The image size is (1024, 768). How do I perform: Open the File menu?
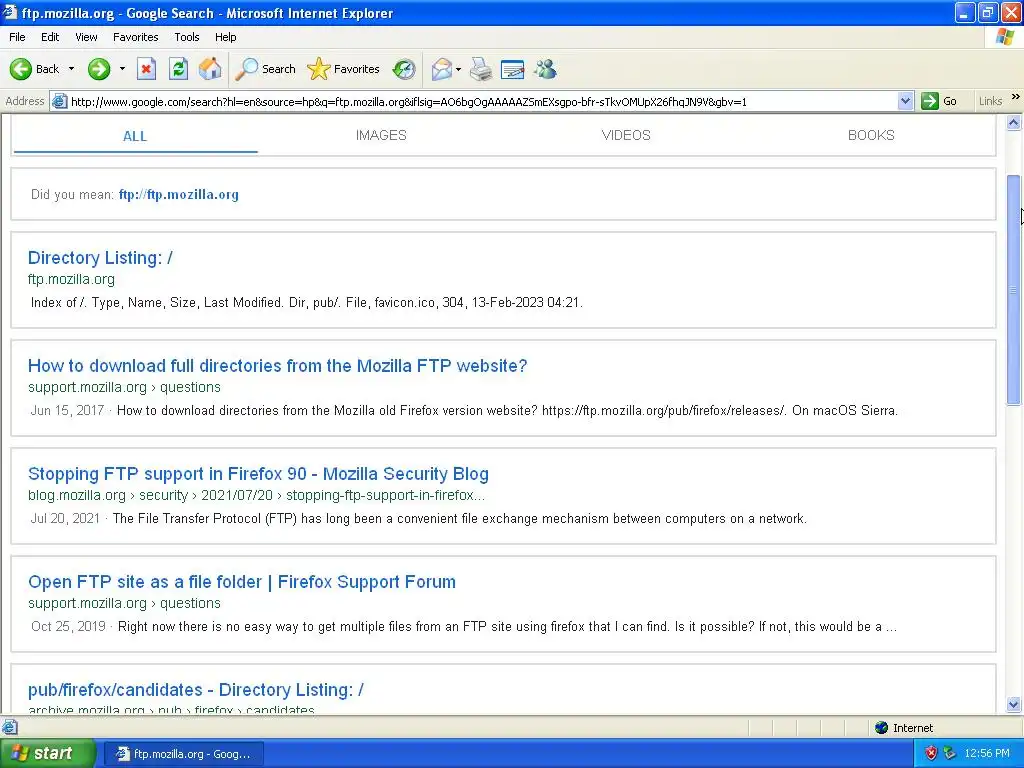point(17,37)
